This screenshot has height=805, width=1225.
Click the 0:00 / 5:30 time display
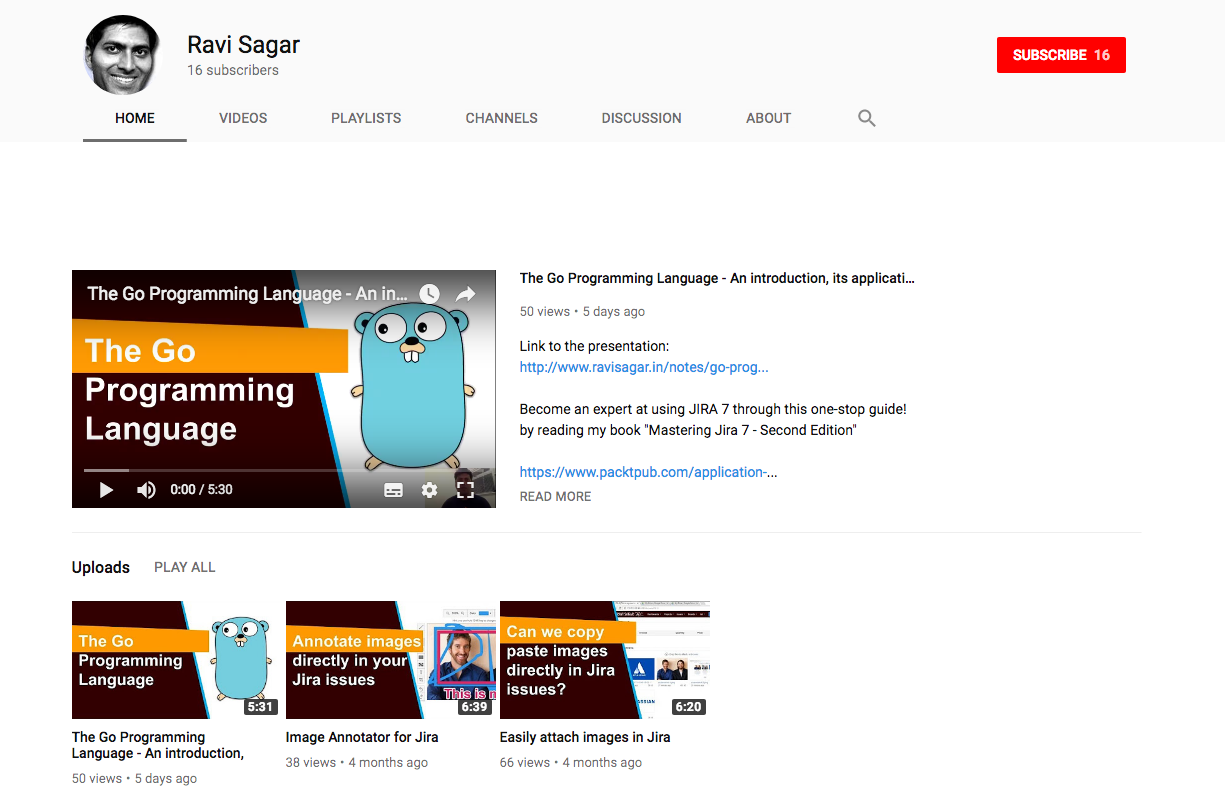tap(201, 490)
